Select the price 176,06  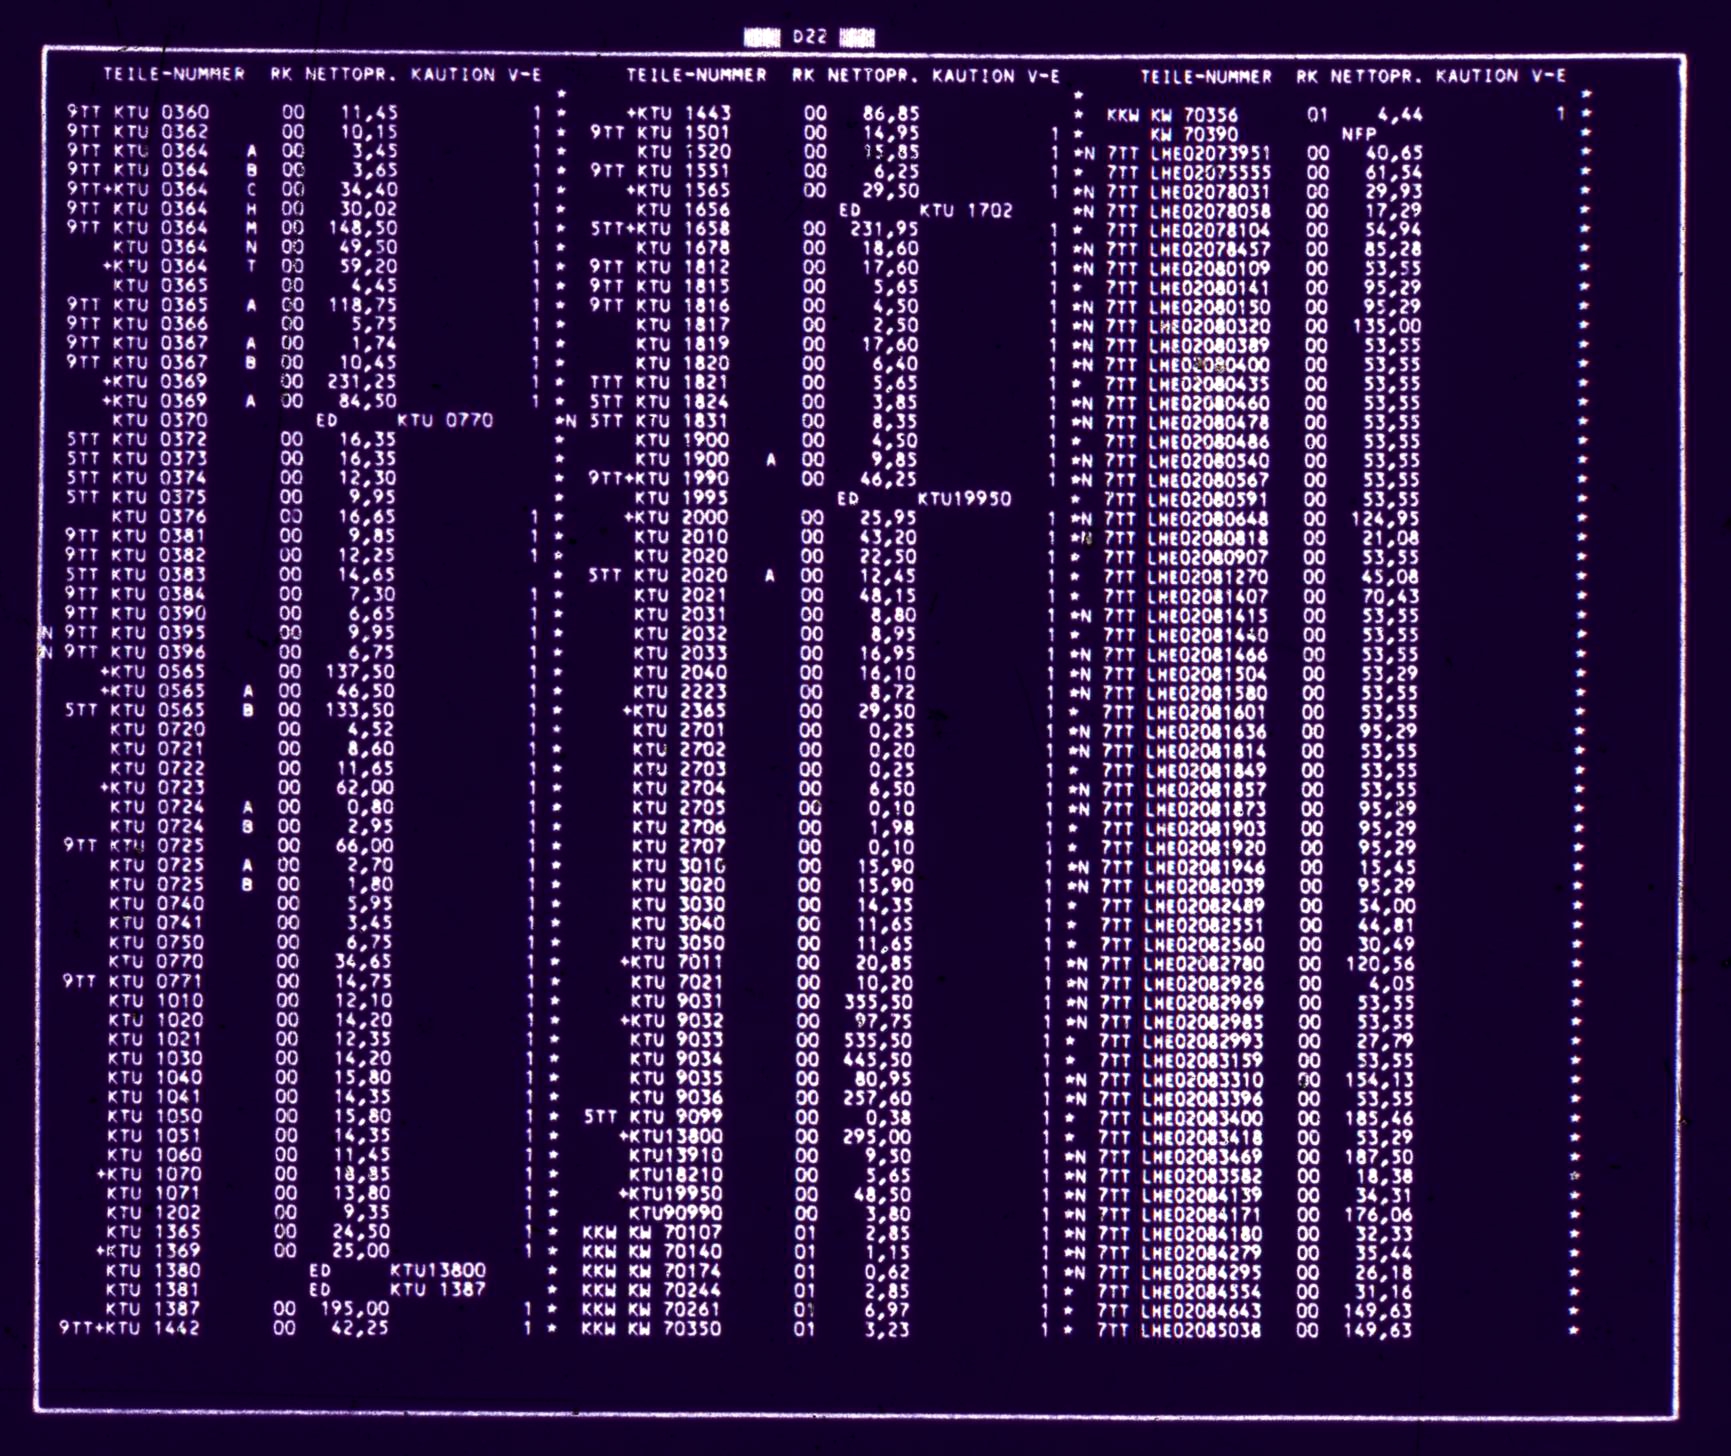[1378, 1215]
